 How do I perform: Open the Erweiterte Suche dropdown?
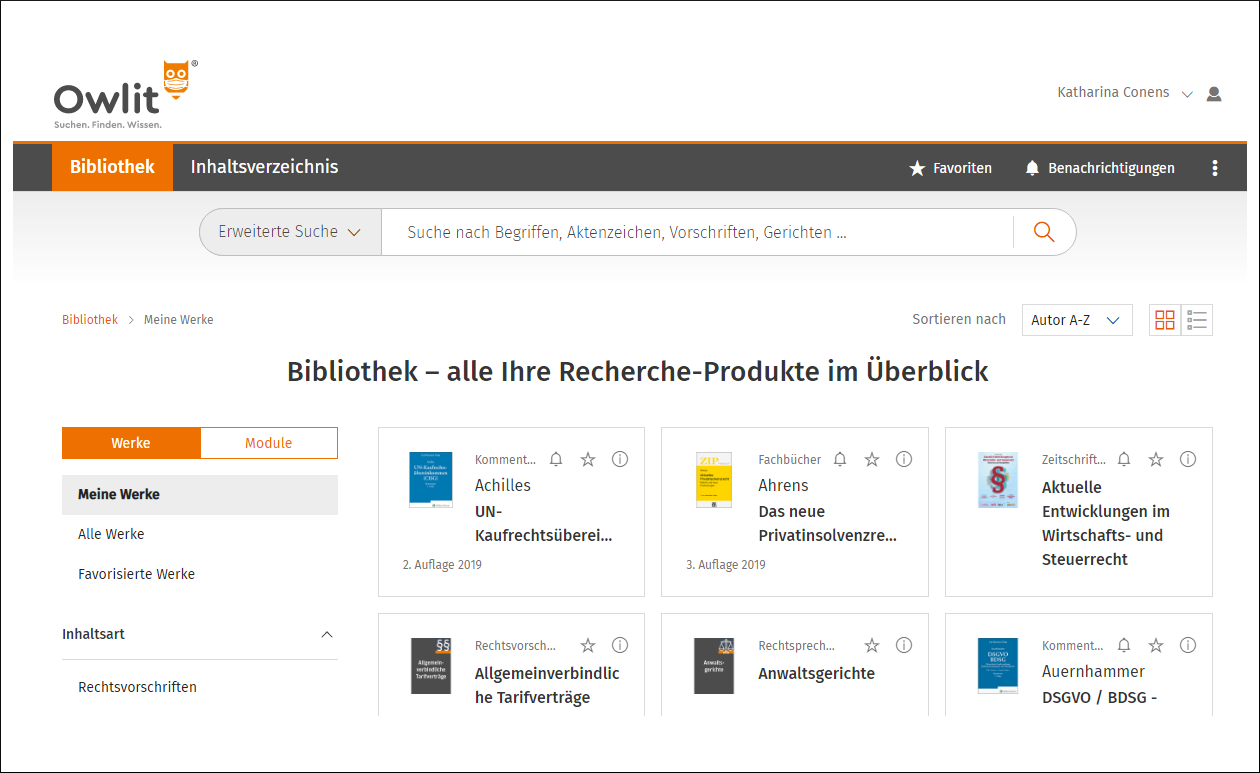290,232
